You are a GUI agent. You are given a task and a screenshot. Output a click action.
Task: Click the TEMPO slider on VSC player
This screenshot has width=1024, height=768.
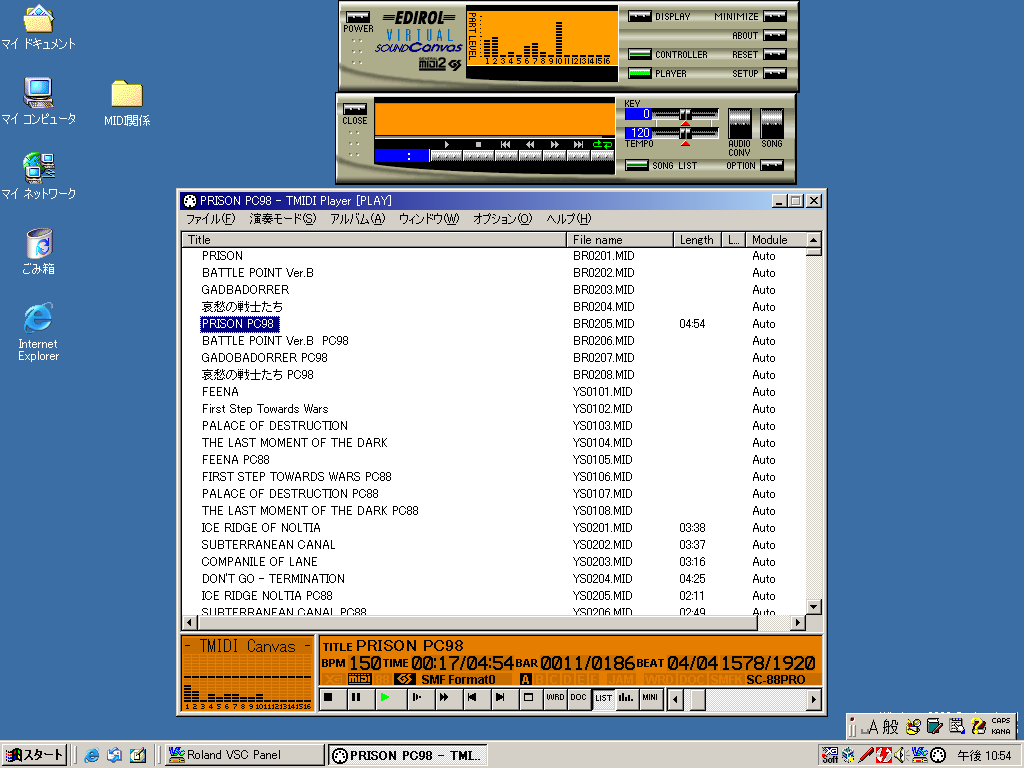point(685,135)
